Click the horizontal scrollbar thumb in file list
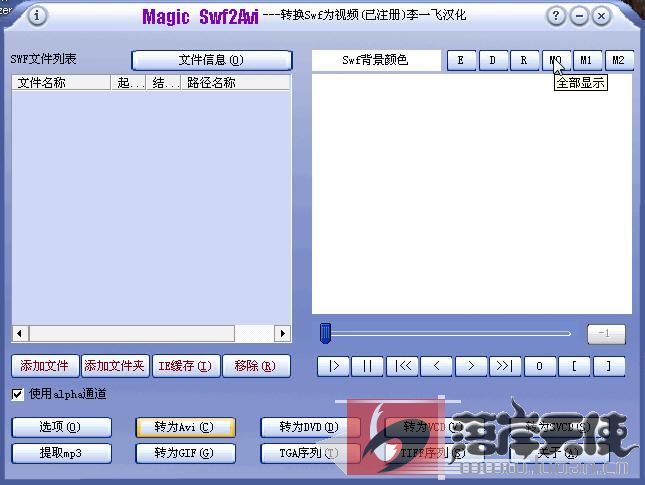 pyautogui.click(x=132, y=334)
